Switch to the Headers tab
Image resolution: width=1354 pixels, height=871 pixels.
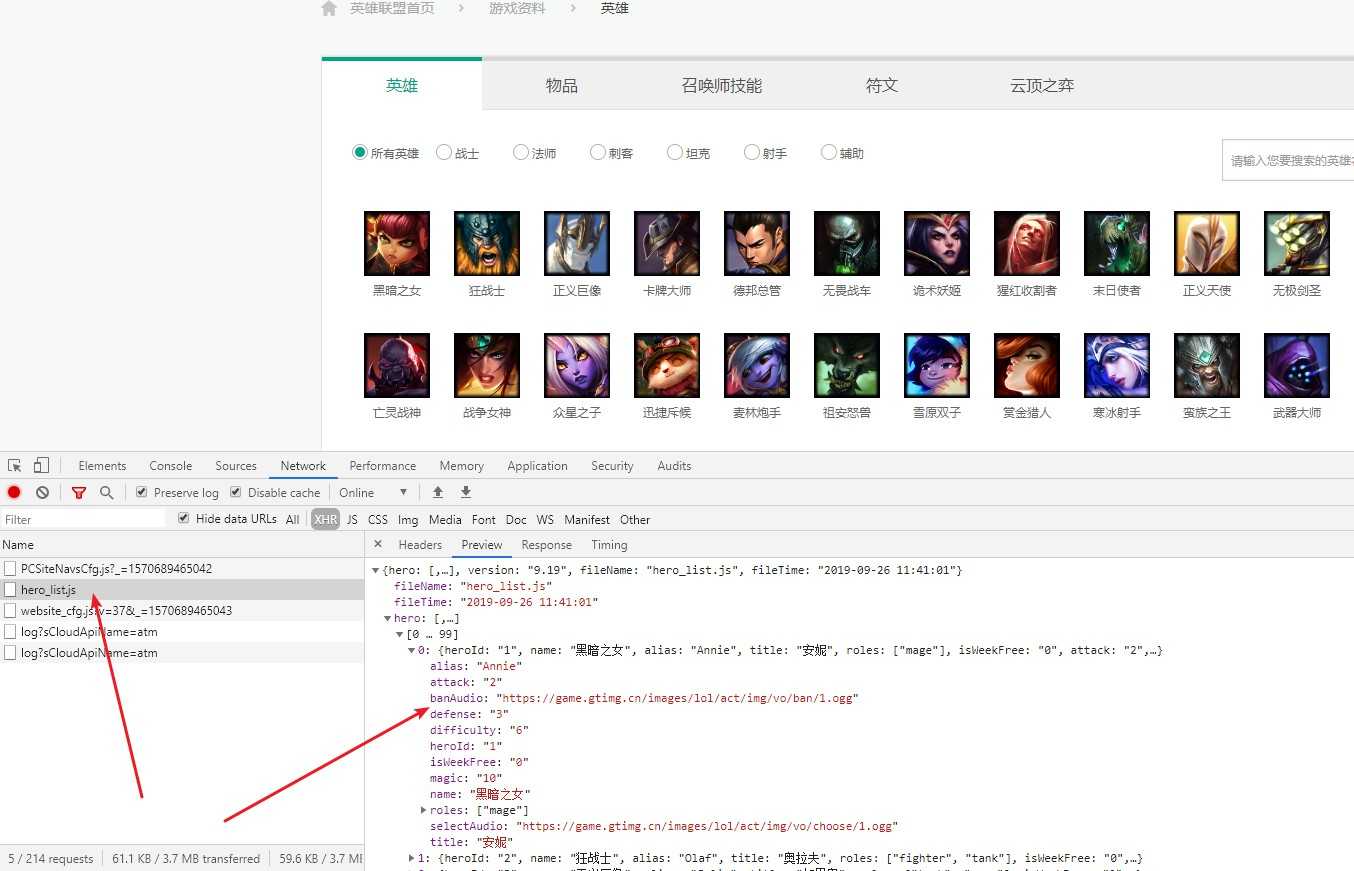[x=420, y=545]
